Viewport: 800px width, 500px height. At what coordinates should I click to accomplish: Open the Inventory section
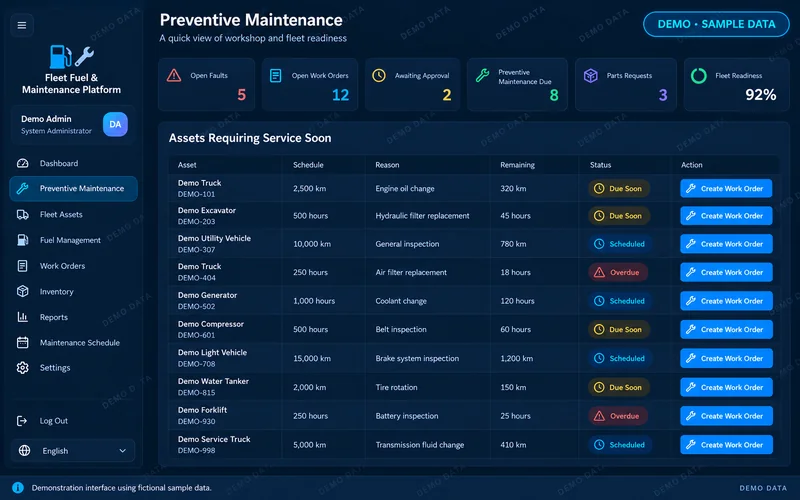pyautogui.click(x=73, y=291)
